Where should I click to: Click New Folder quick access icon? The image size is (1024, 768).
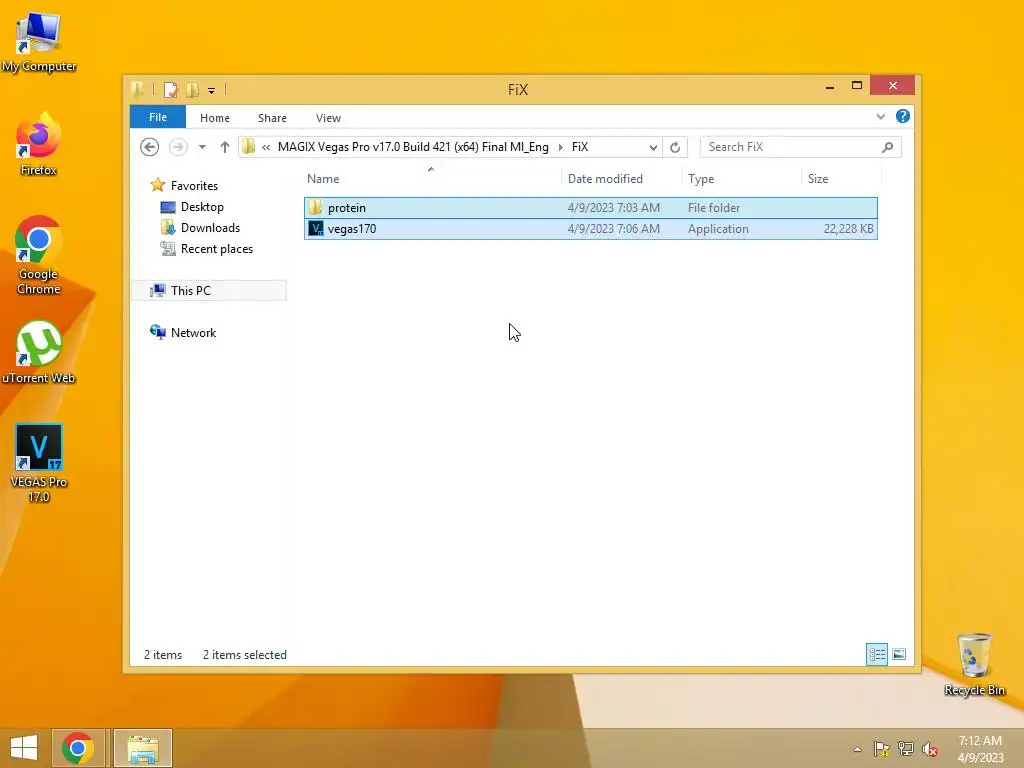(193, 89)
